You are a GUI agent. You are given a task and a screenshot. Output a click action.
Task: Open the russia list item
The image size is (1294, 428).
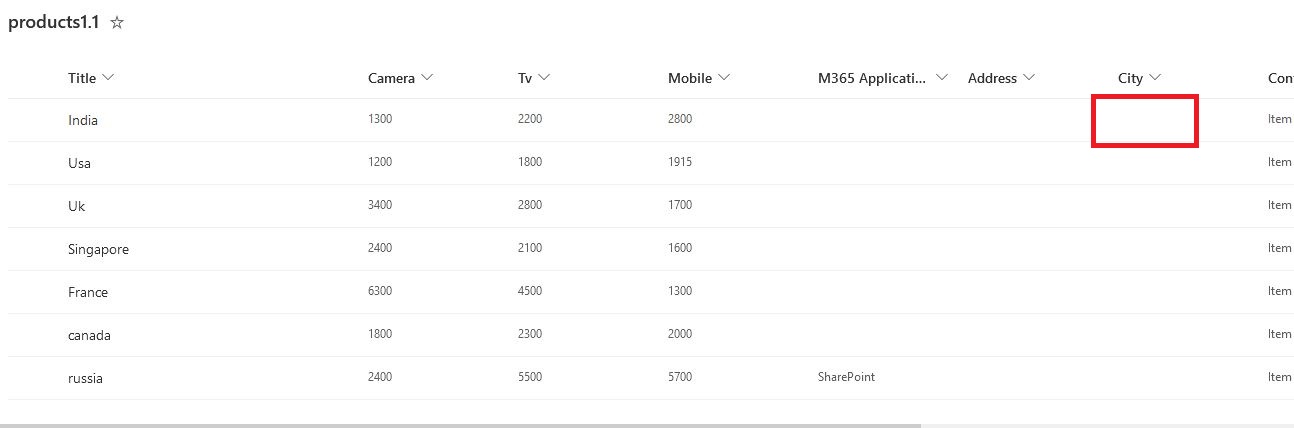(85, 378)
